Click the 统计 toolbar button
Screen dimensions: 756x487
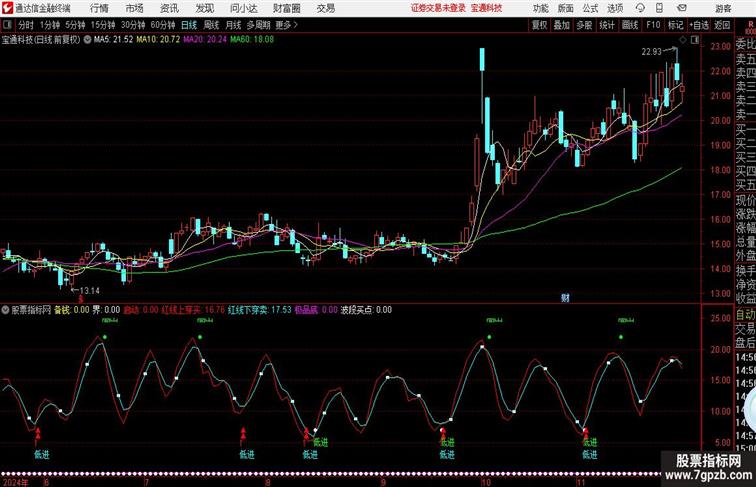pos(607,25)
